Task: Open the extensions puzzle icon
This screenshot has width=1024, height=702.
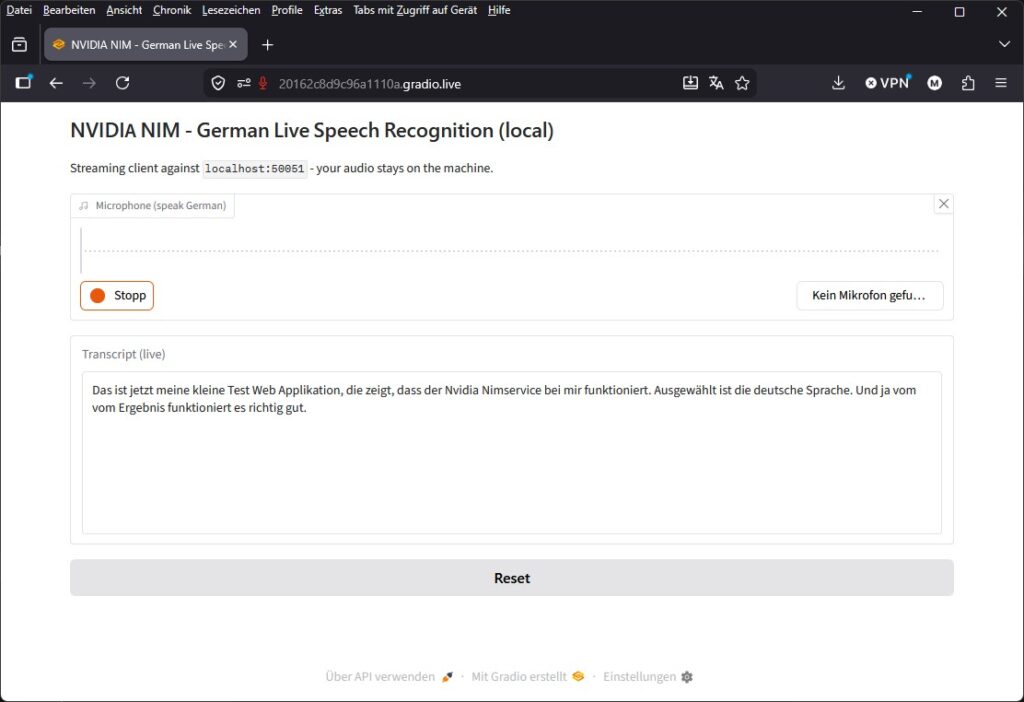Action: 968,83
